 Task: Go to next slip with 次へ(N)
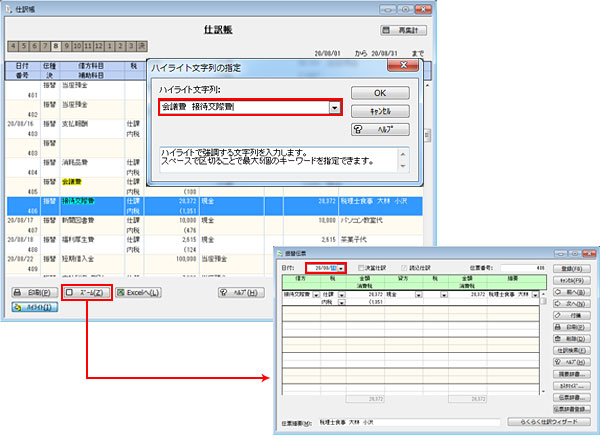coord(572,304)
